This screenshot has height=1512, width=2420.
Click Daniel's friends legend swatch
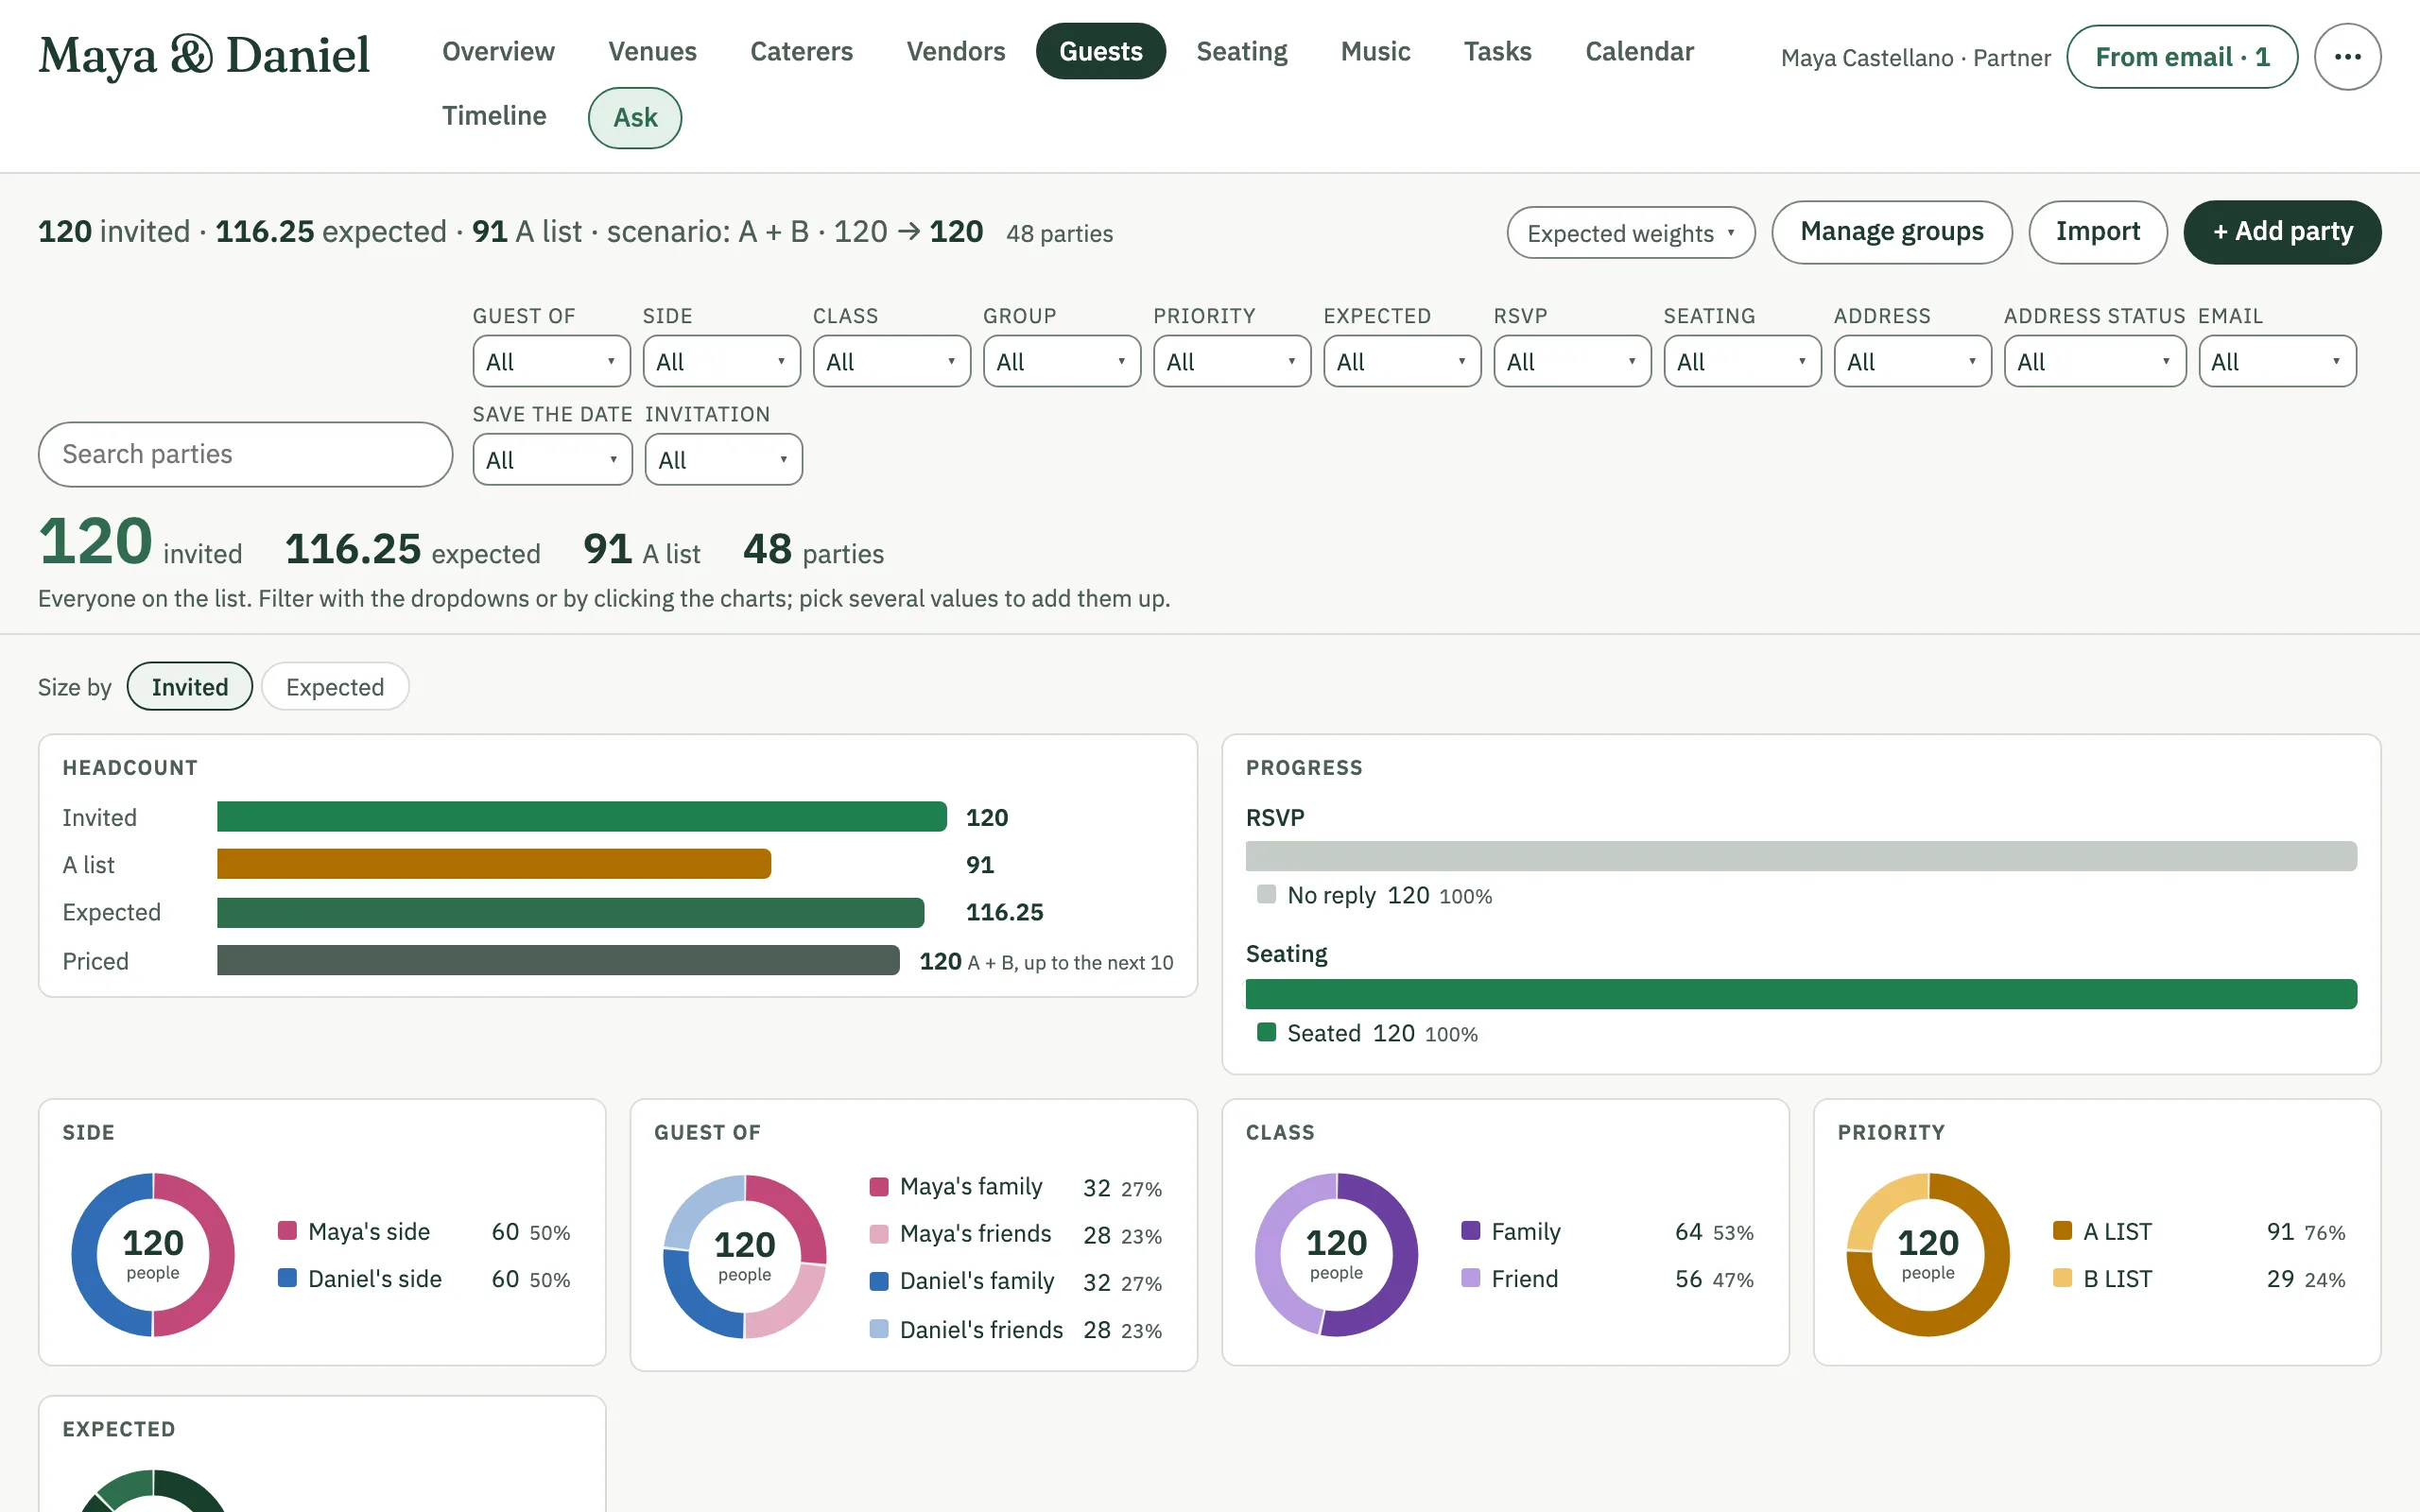(879, 1328)
